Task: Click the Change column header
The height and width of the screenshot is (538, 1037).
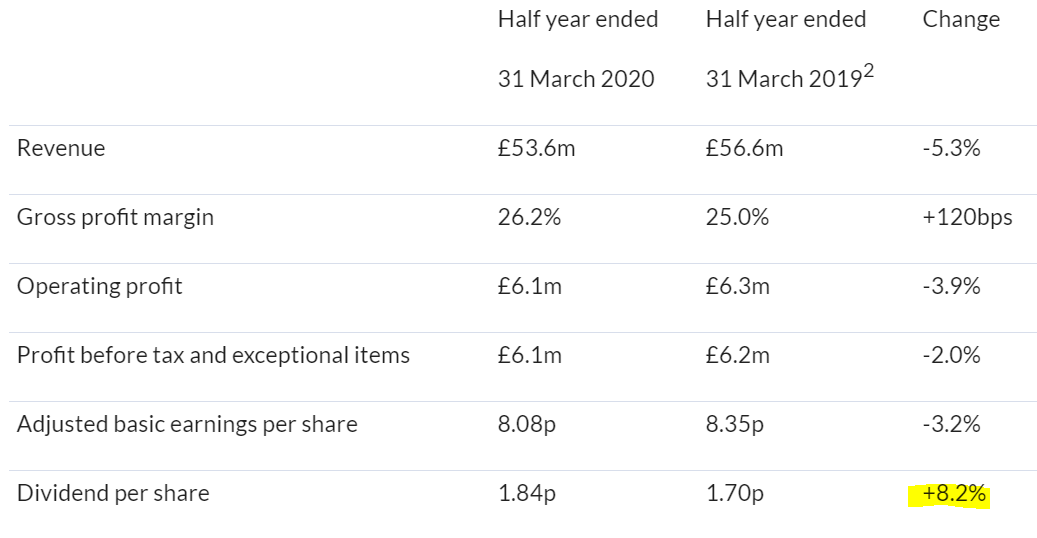Action: (x=961, y=20)
